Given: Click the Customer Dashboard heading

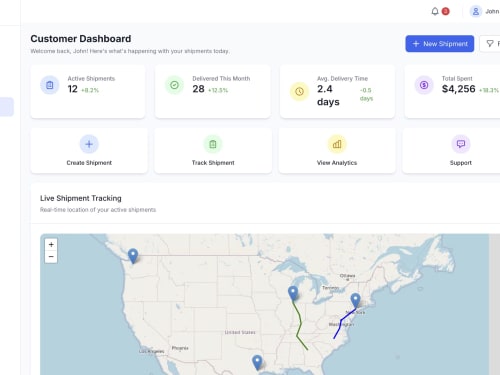Looking at the screenshot, I should [81, 39].
